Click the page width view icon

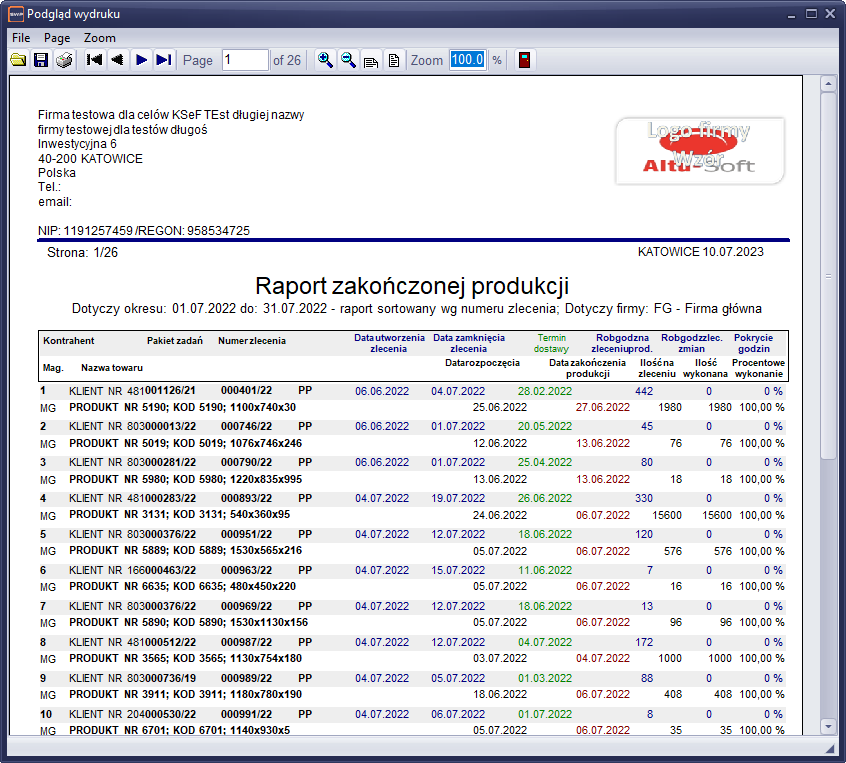(x=371, y=60)
